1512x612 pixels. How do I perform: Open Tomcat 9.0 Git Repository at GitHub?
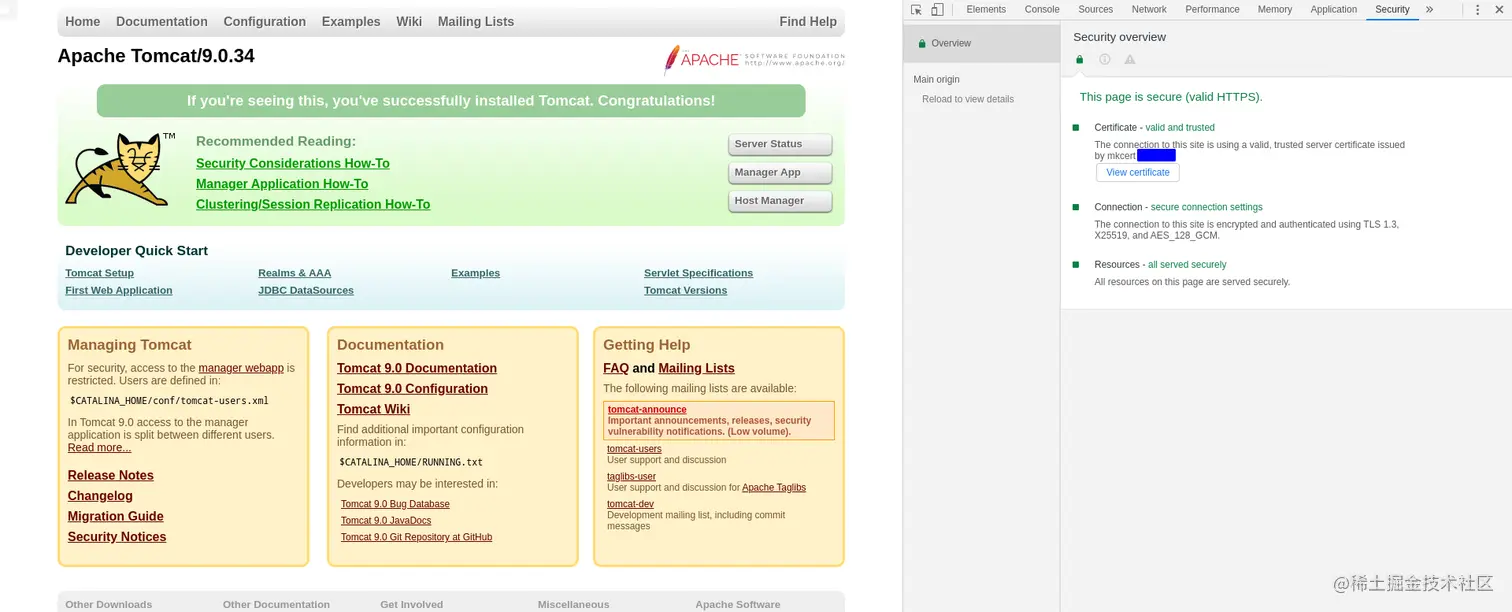coord(416,538)
